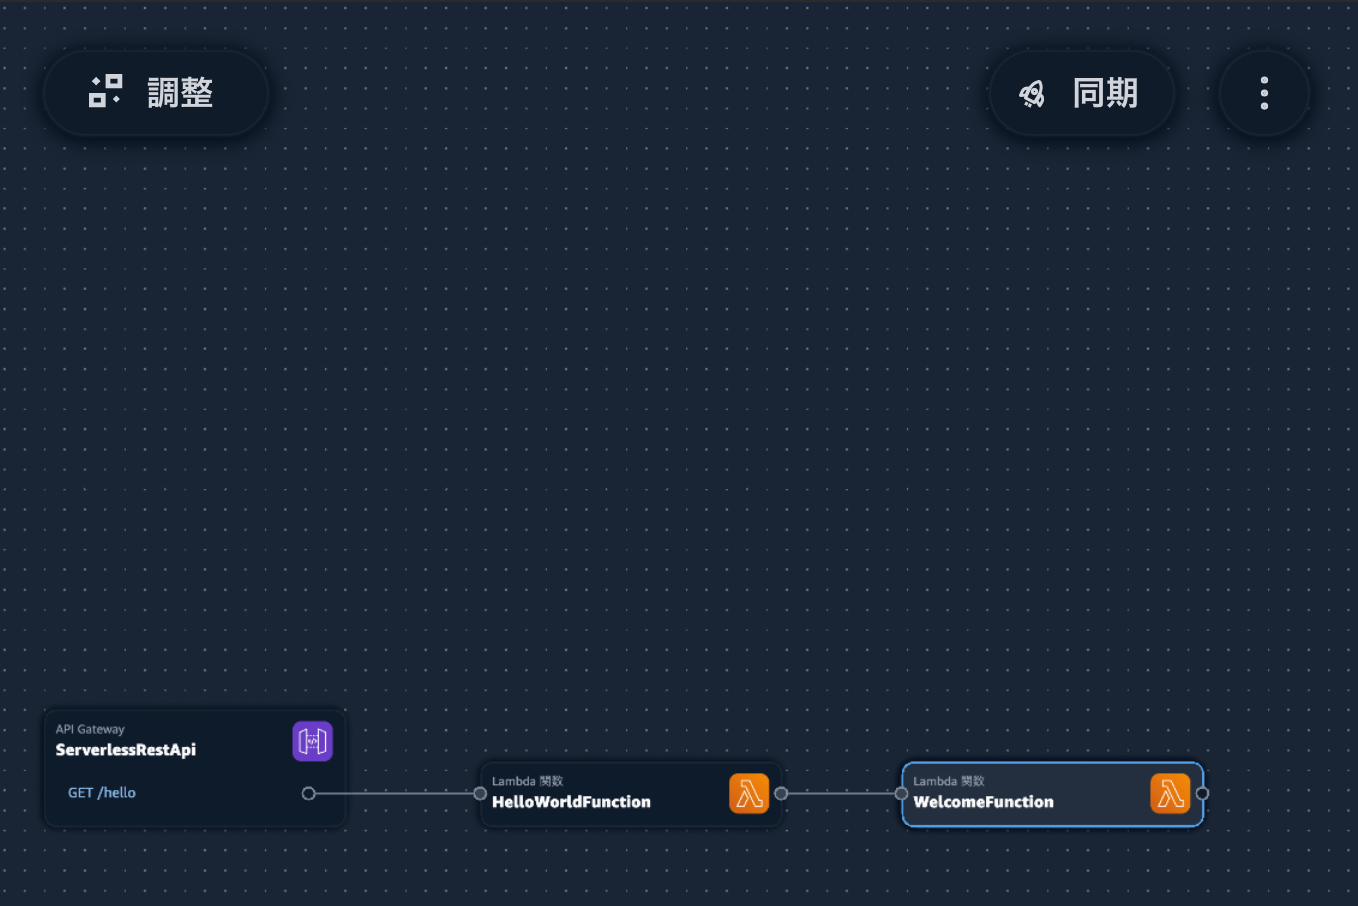Click WelcomeFunction's right output port
The width and height of the screenshot is (1358, 906).
click(1202, 793)
